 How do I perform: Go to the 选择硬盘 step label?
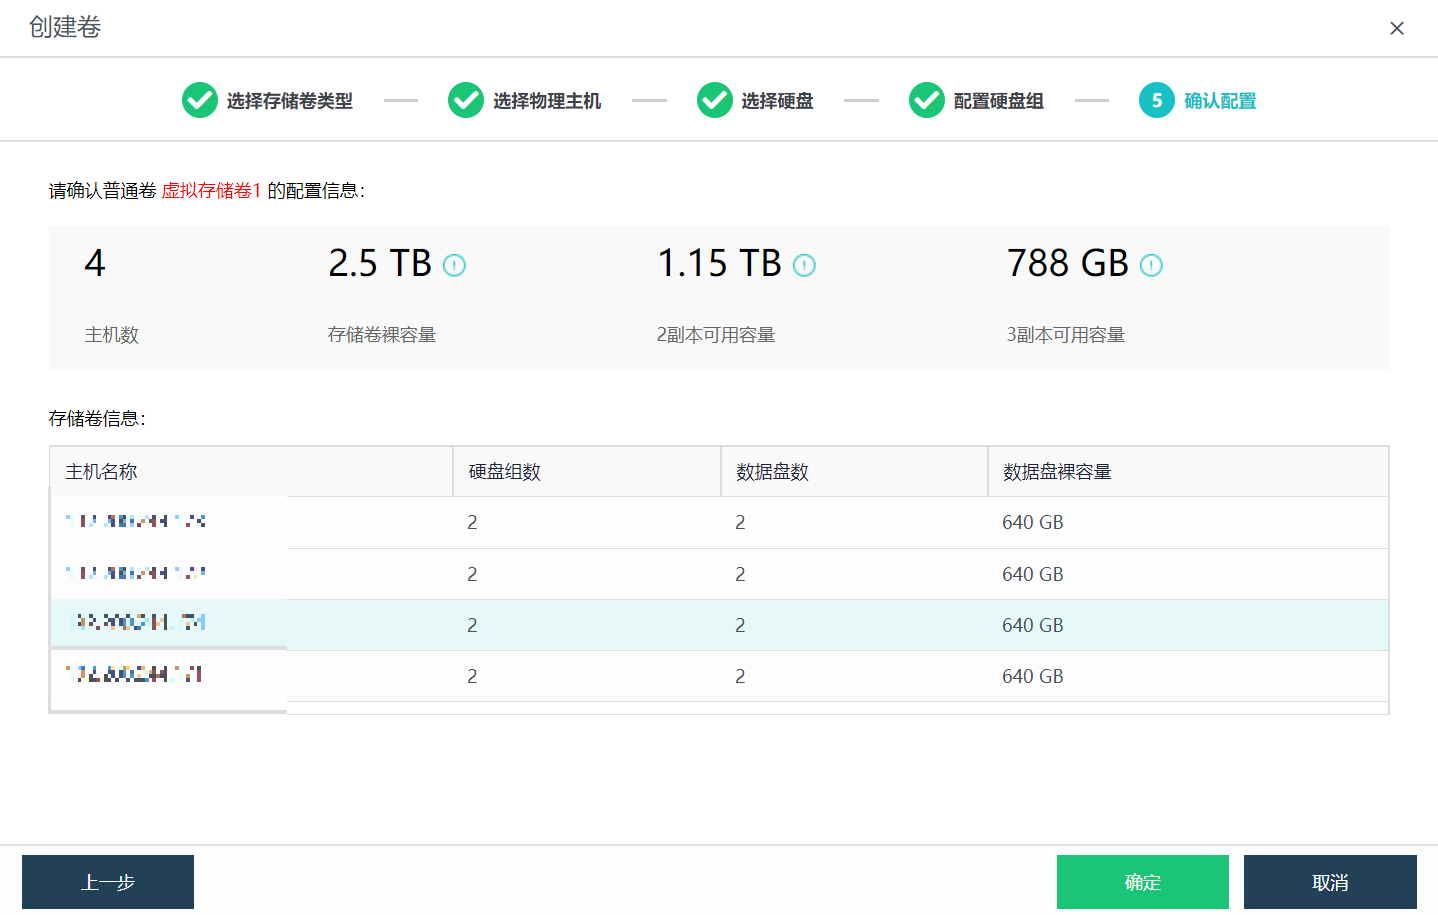coord(777,101)
